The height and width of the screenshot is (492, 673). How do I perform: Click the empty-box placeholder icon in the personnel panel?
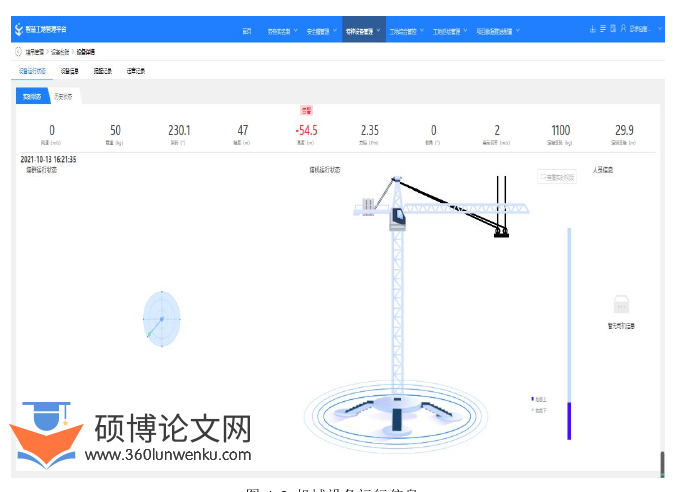(x=621, y=304)
